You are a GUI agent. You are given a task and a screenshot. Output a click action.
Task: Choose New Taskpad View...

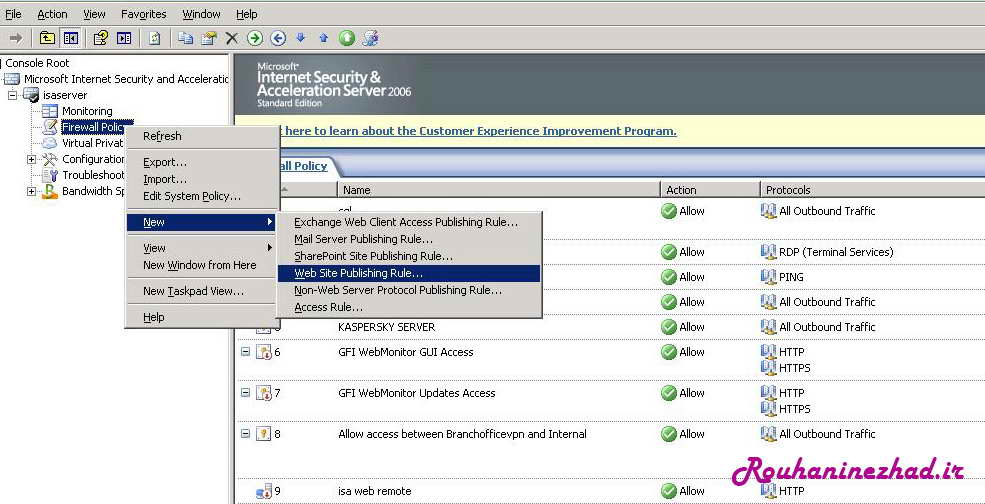[x=202, y=291]
